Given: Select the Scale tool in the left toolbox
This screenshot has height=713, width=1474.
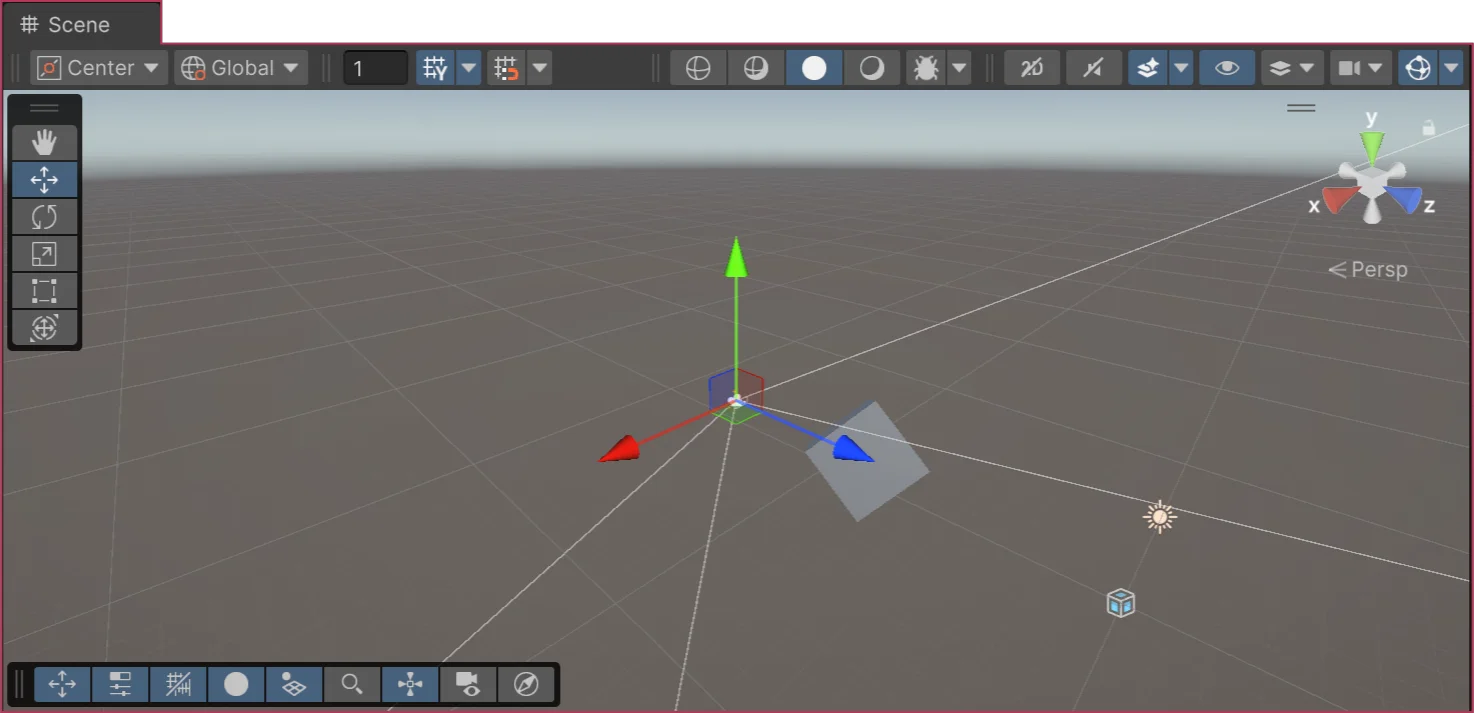Looking at the screenshot, I should click(x=44, y=254).
